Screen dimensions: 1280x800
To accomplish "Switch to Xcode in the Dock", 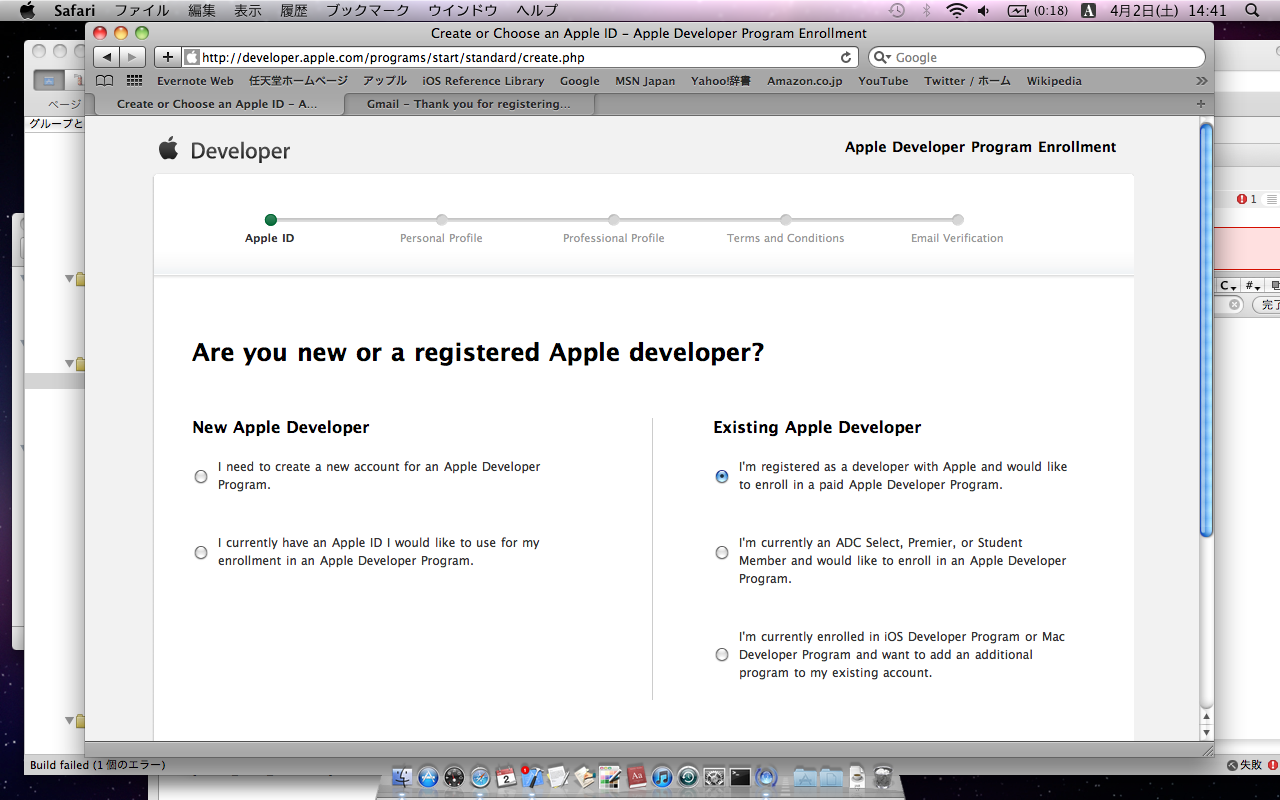I will pos(532,777).
